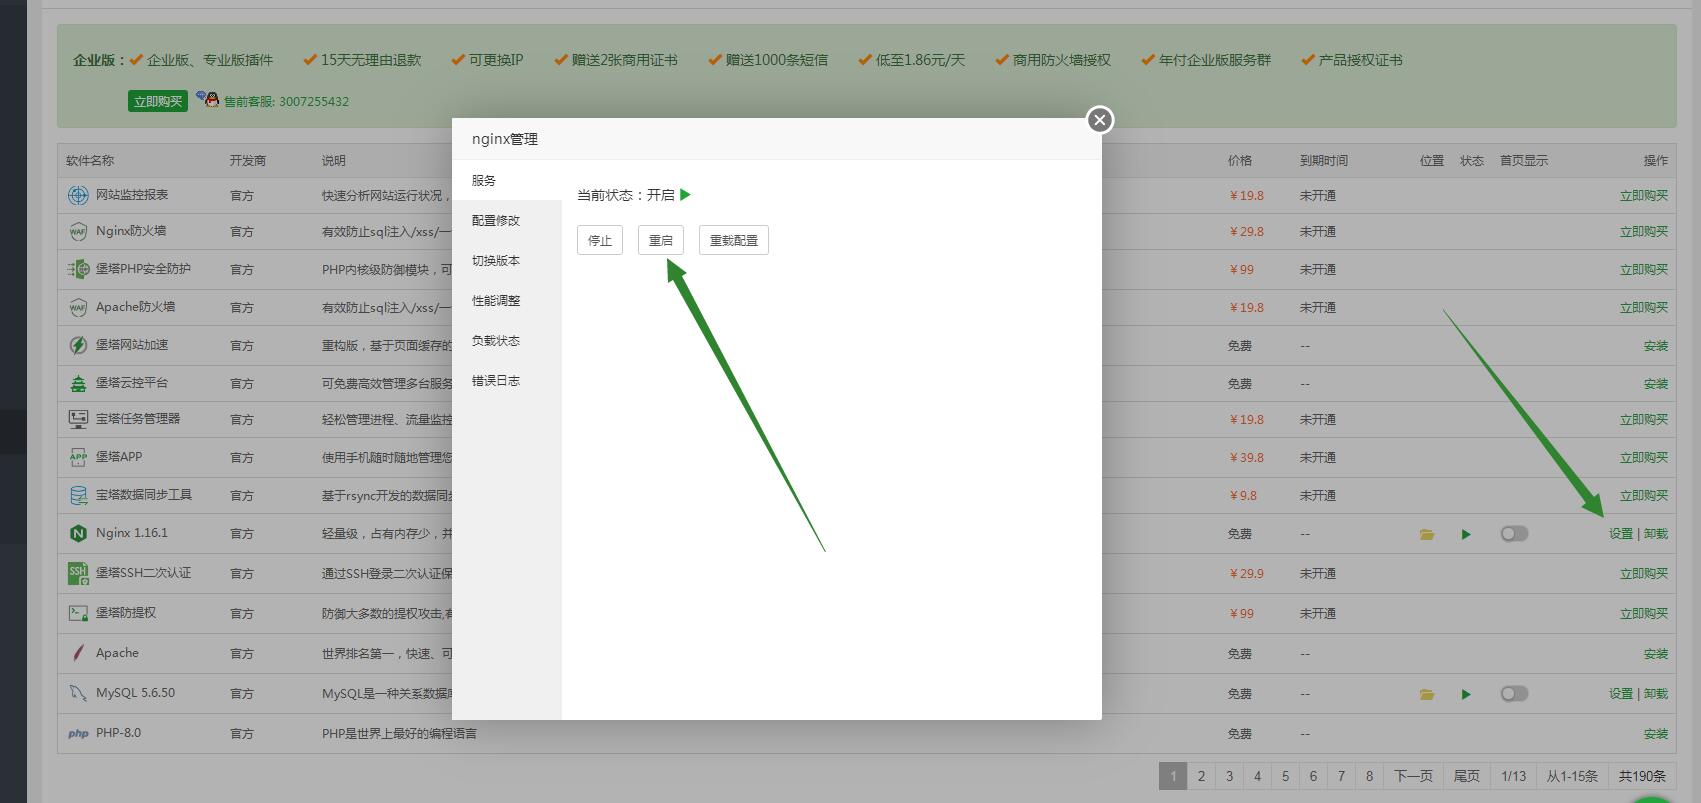Click the PHP-8.0 logo icon
The height and width of the screenshot is (803, 1701).
point(78,733)
